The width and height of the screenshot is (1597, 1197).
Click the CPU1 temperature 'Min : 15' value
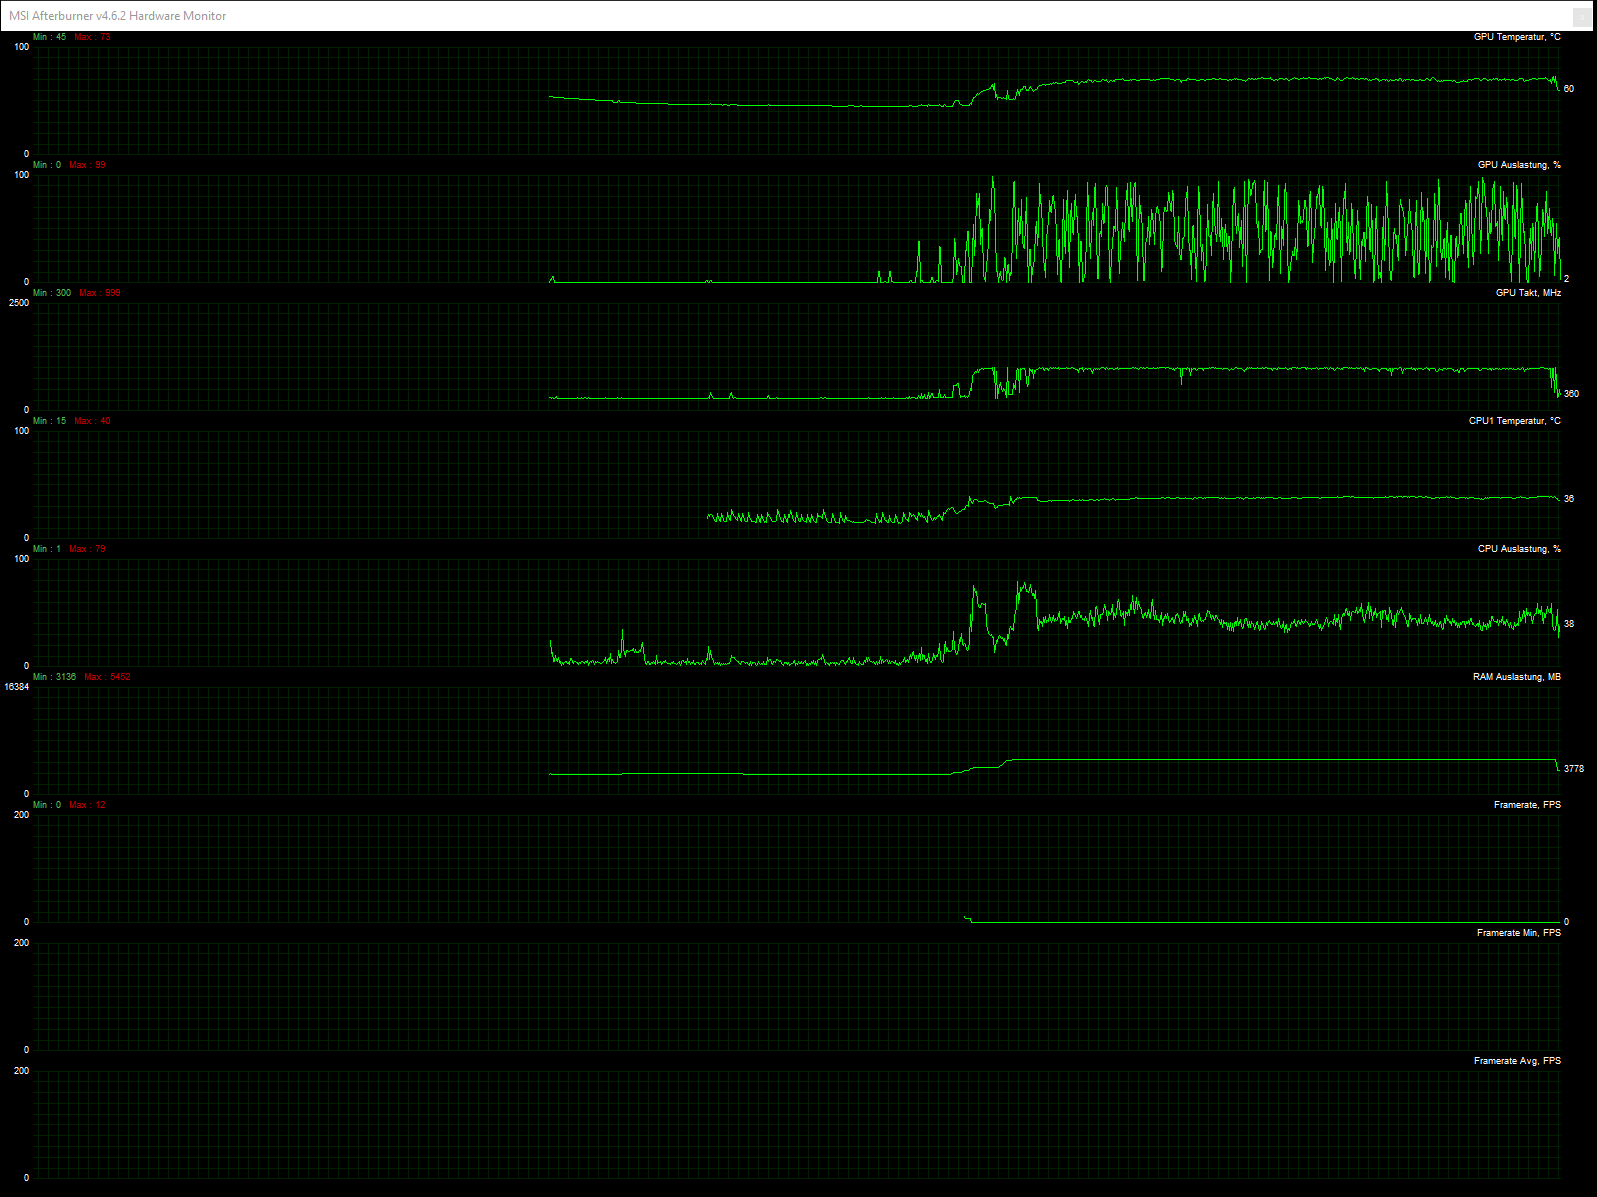tap(49, 421)
